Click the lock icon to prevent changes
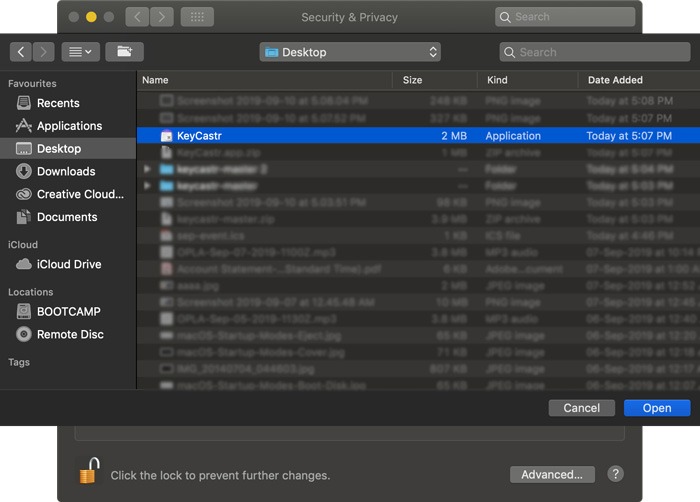The width and height of the screenshot is (700, 502). click(89, 471)
